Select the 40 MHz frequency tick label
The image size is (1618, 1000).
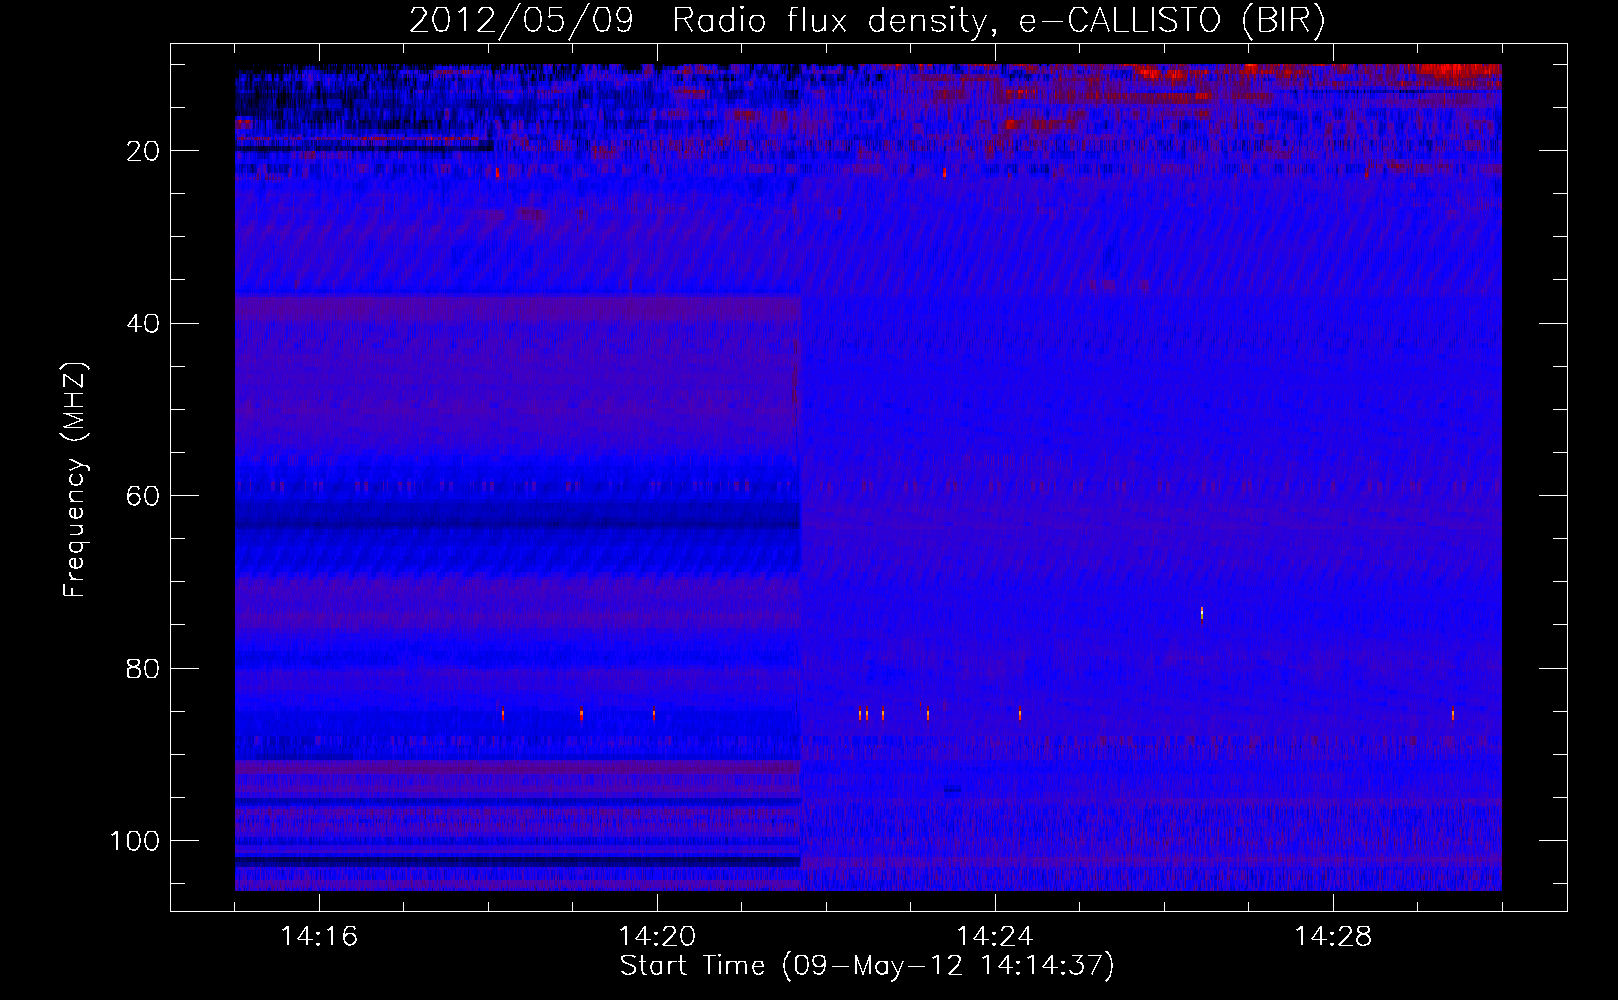[144, 324]
